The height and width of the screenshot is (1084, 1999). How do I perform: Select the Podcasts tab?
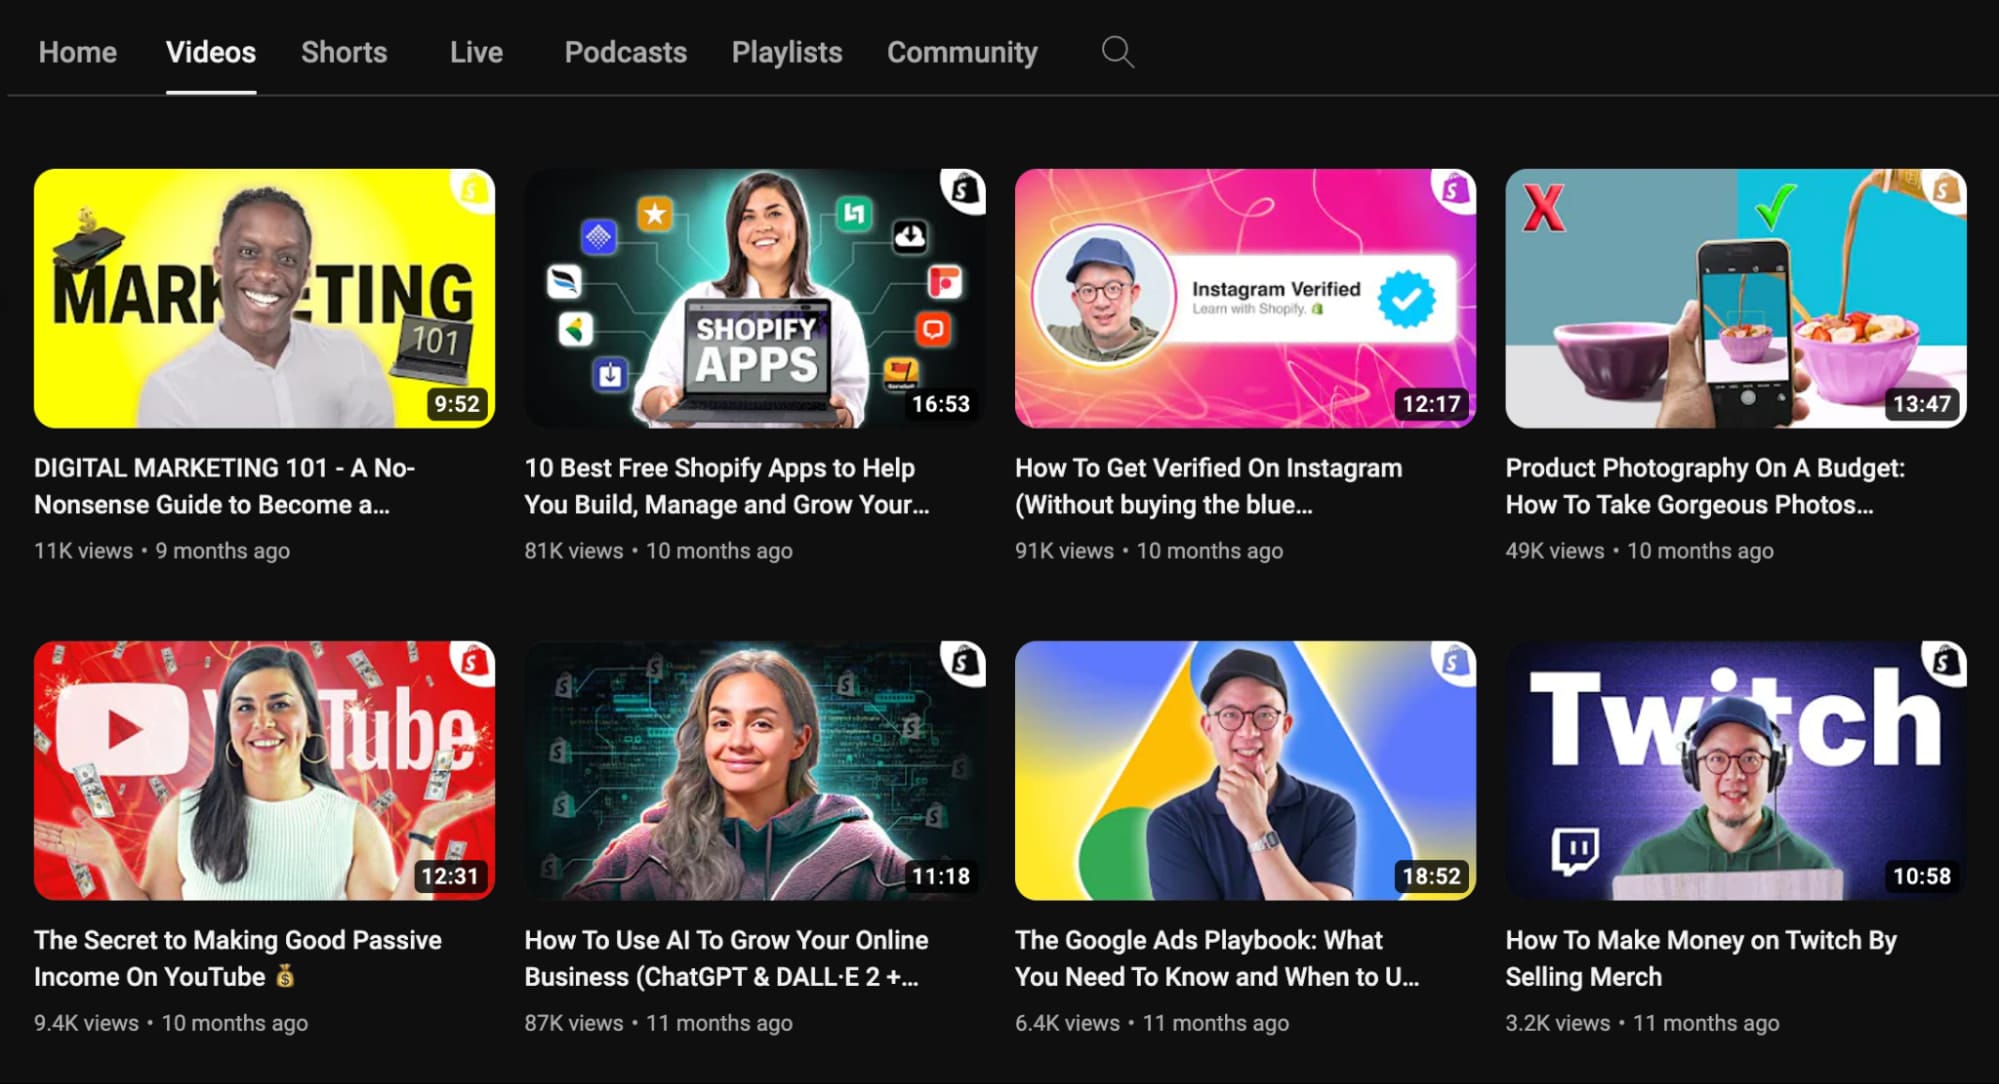coord(625,52)
